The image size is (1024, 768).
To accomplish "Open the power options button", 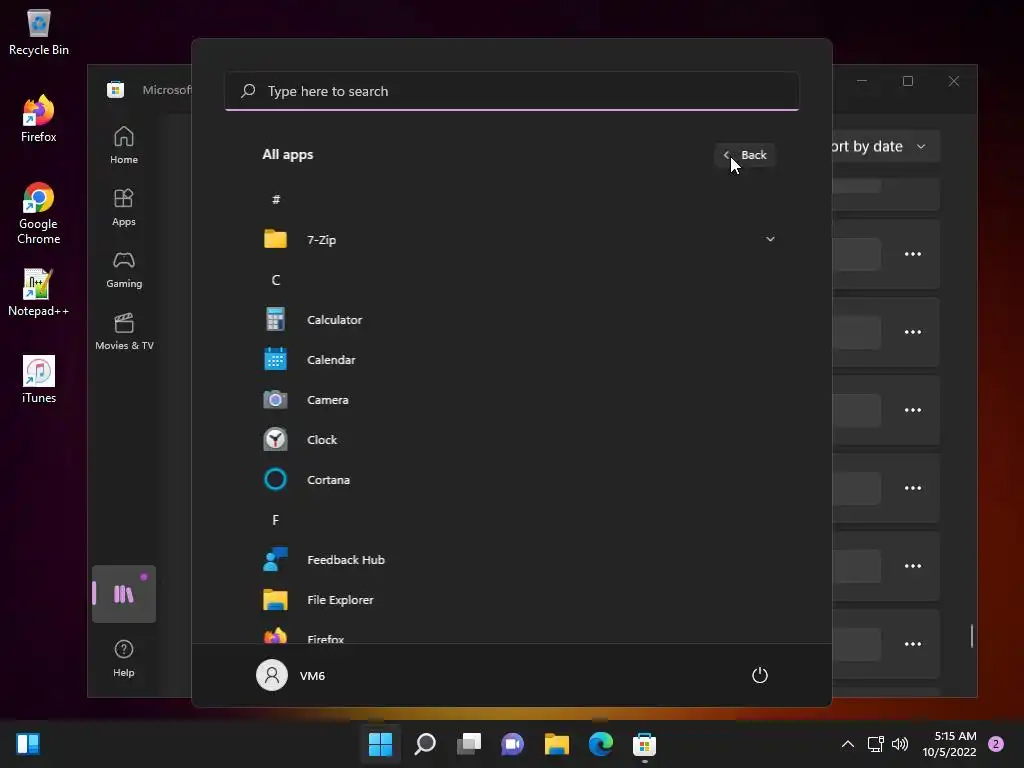I will (760, 675).
